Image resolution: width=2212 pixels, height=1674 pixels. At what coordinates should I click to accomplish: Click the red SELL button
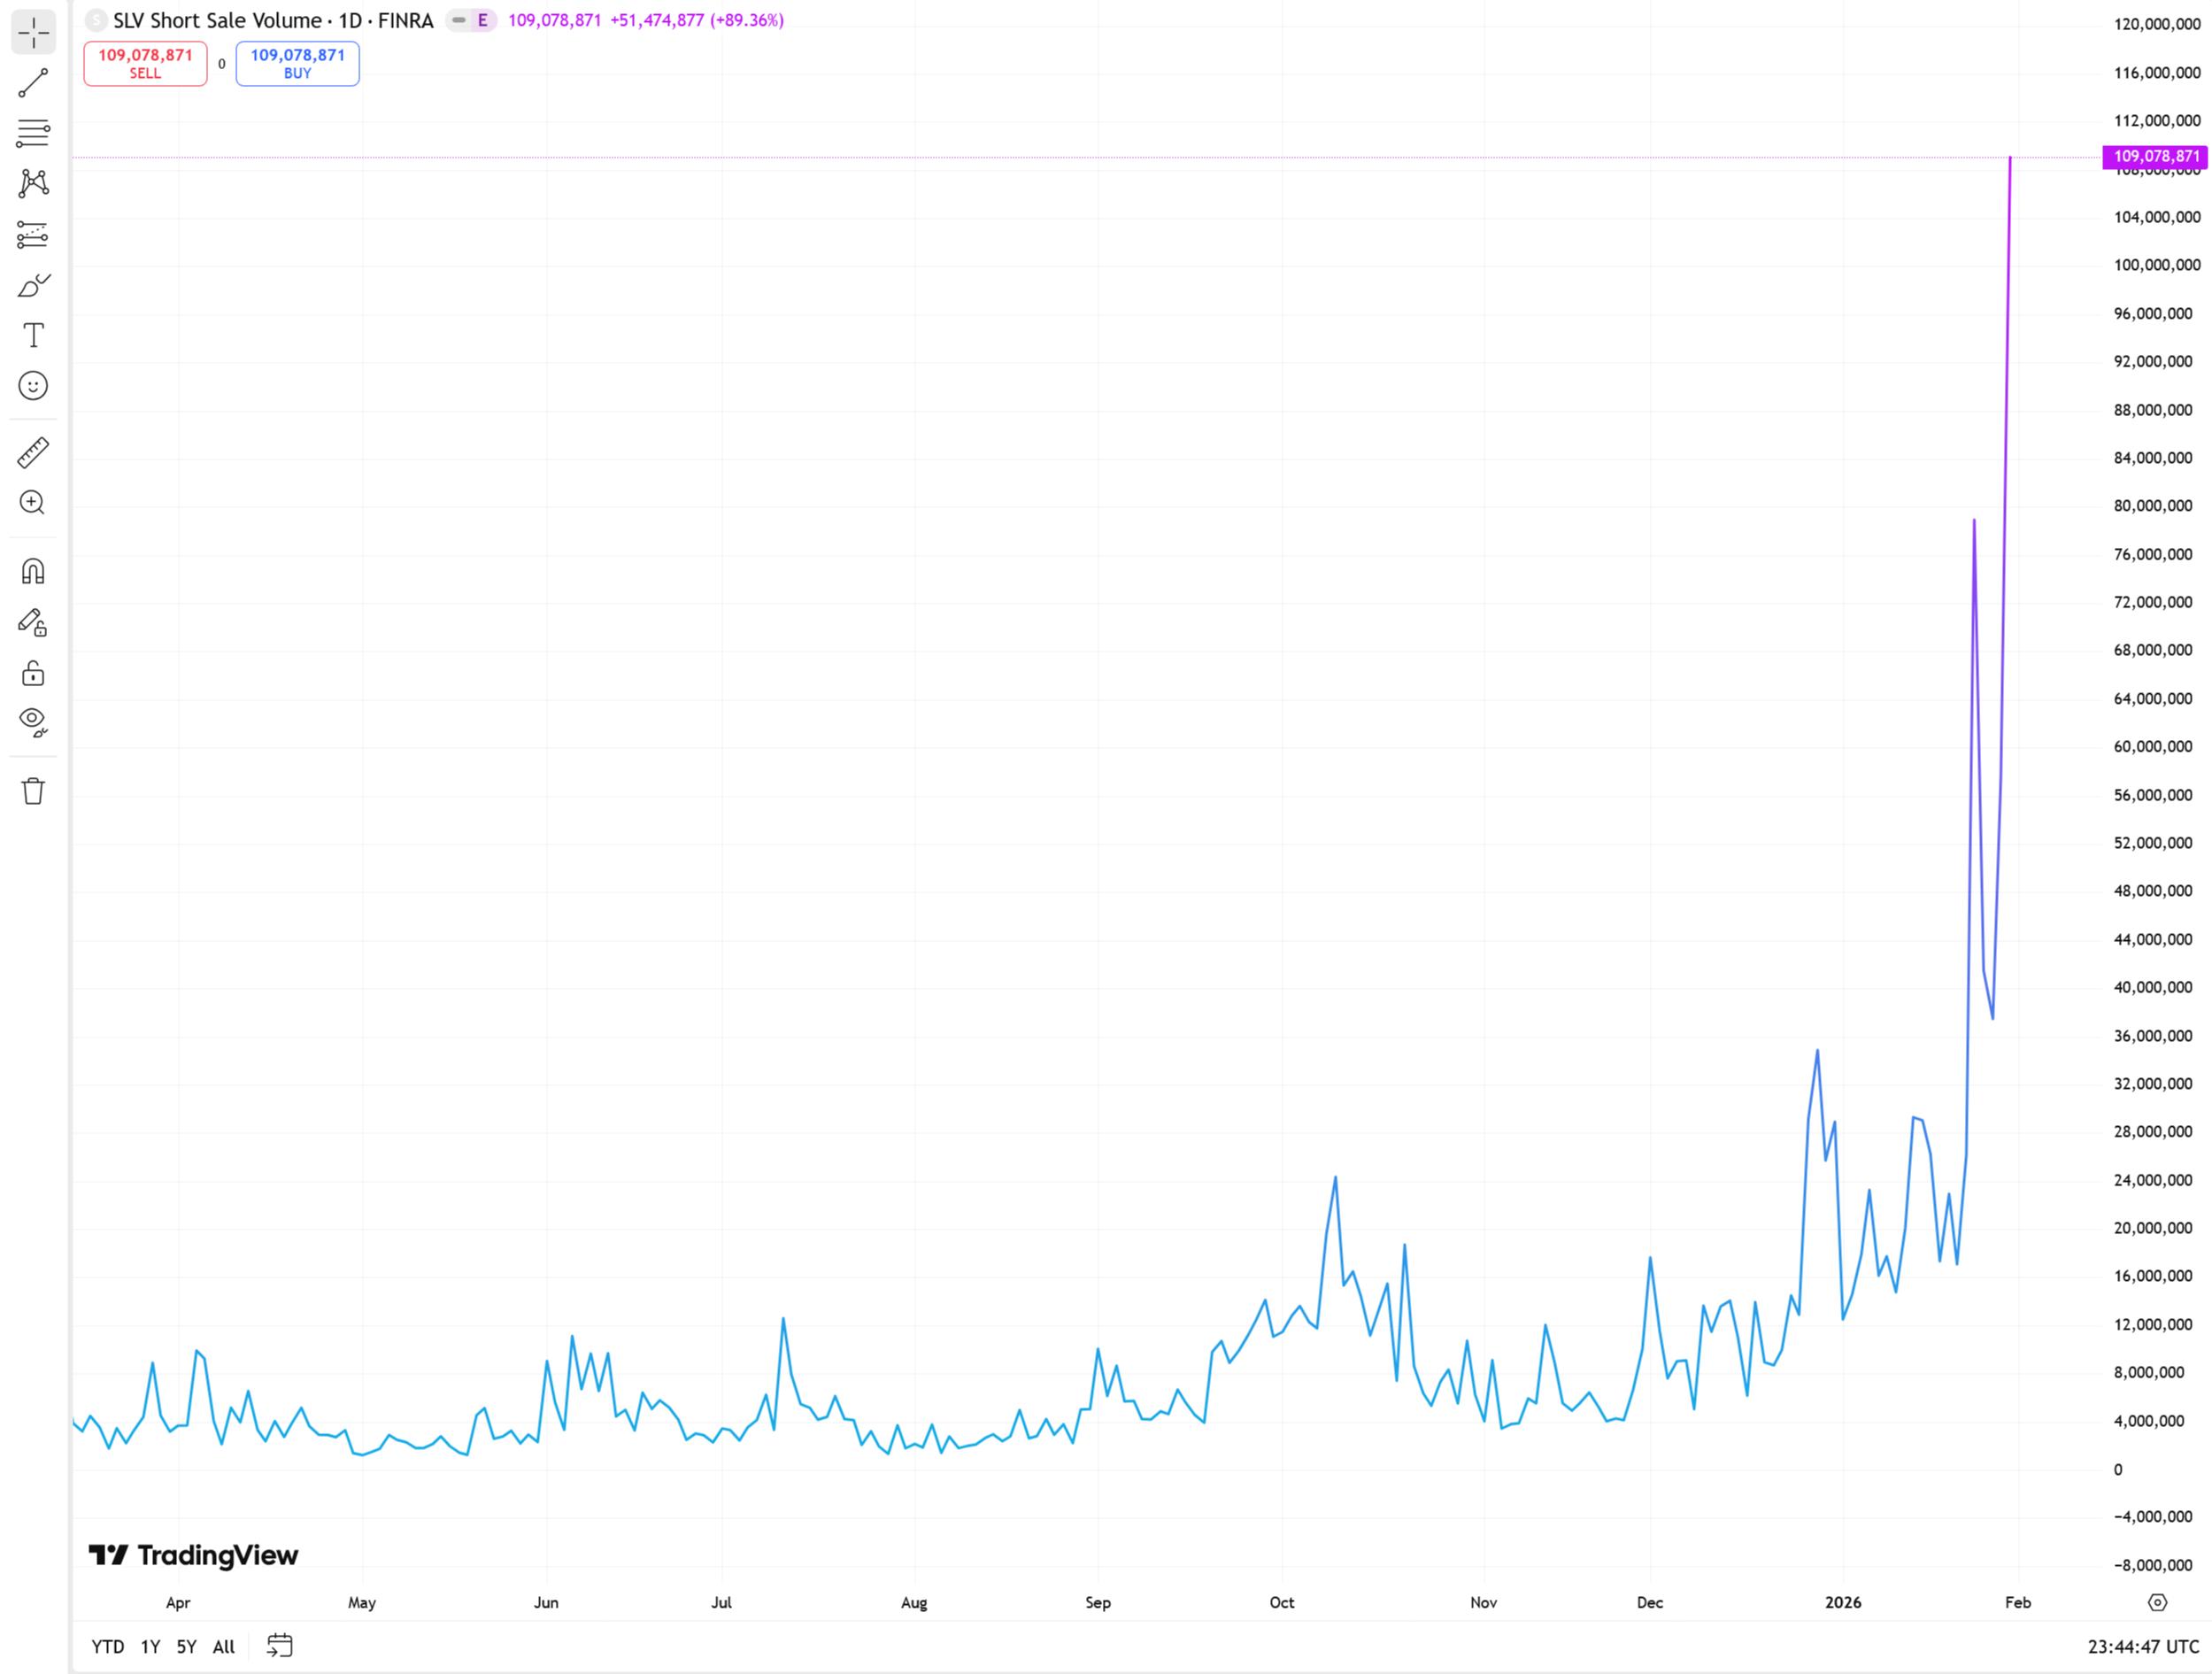click(x=145, y=63)
